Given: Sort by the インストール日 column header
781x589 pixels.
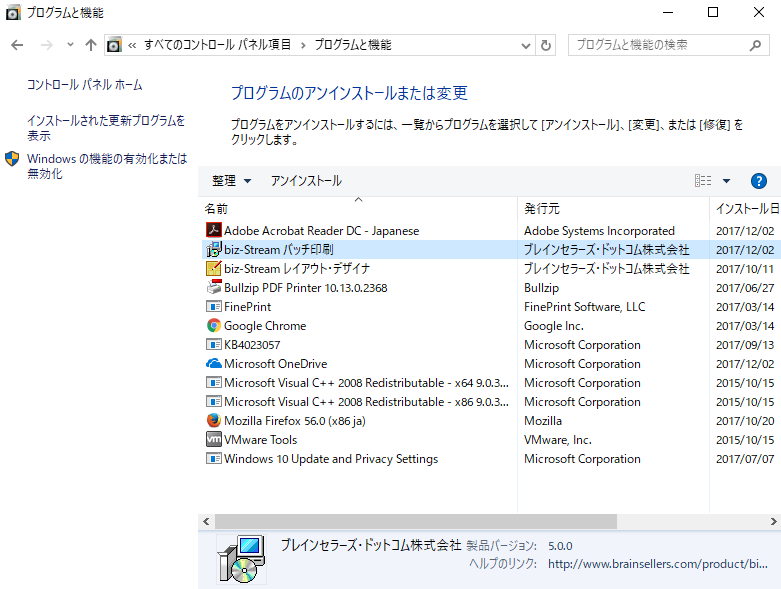Looking at the screenshot, I should pyautogui.click(x=748, y=209).
